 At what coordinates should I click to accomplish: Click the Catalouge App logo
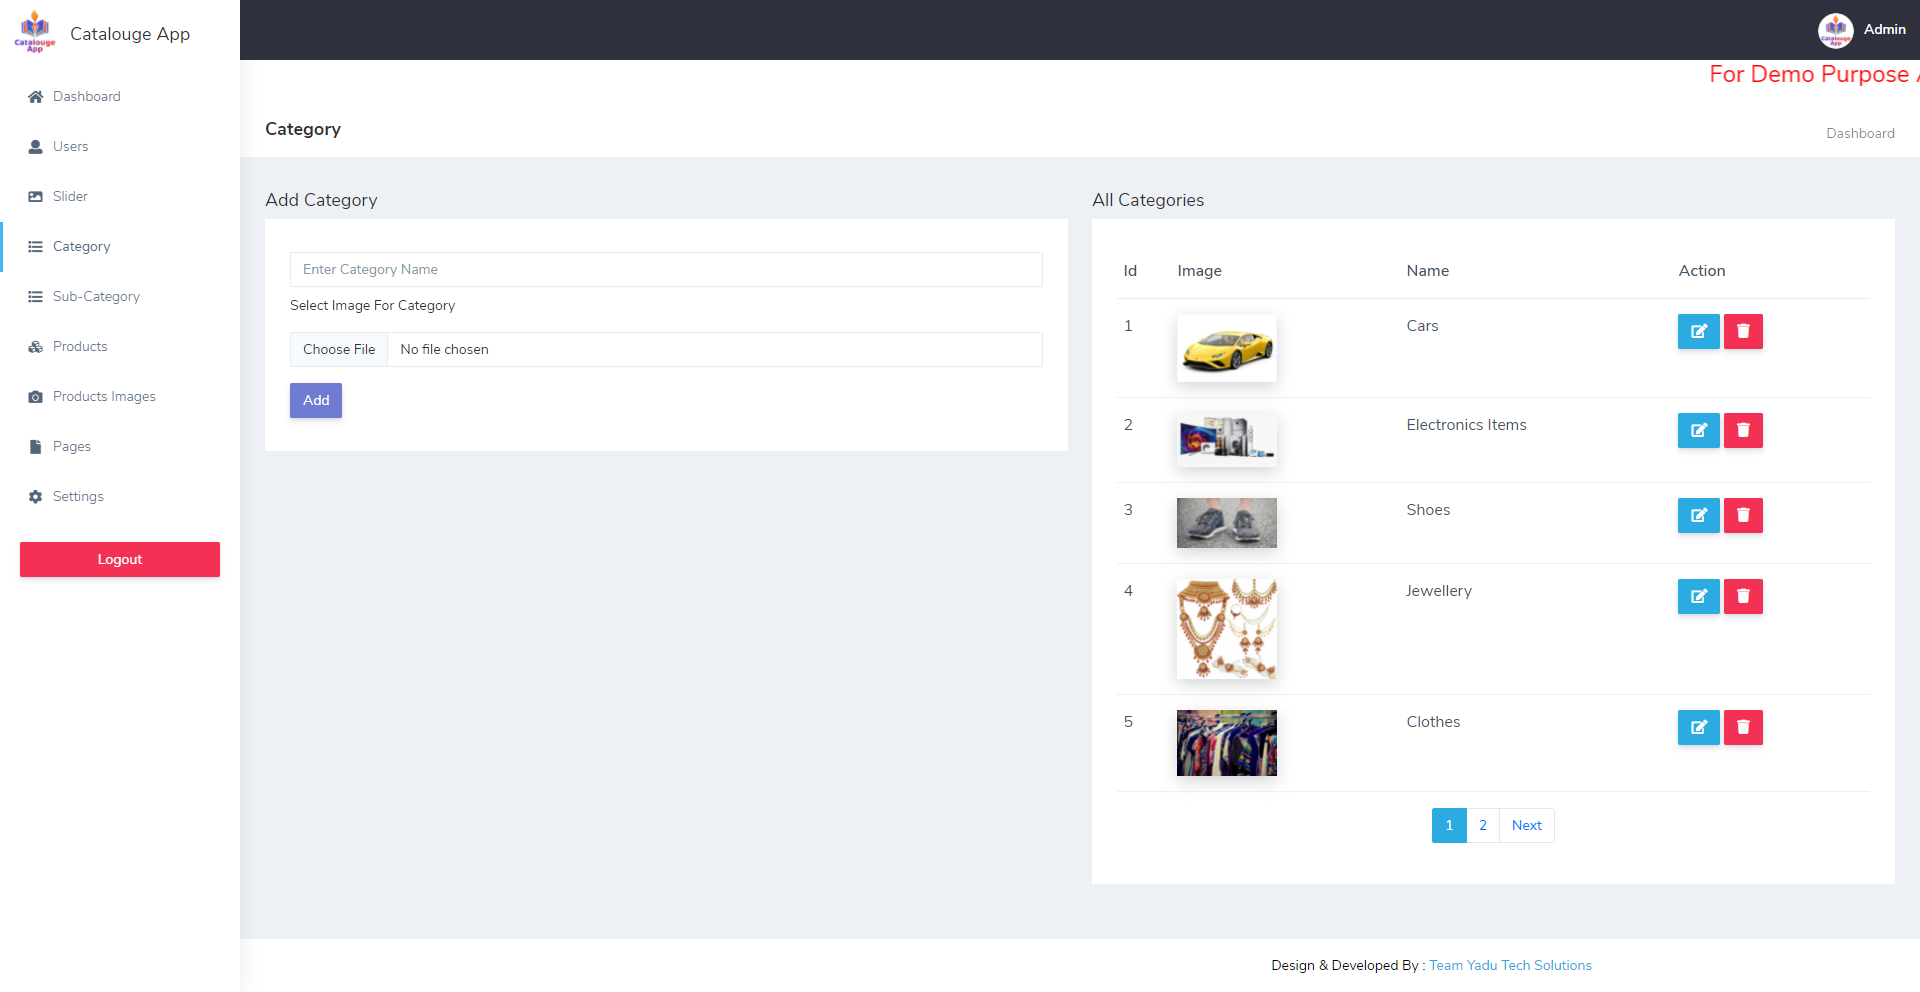click(x=35, y=31)
